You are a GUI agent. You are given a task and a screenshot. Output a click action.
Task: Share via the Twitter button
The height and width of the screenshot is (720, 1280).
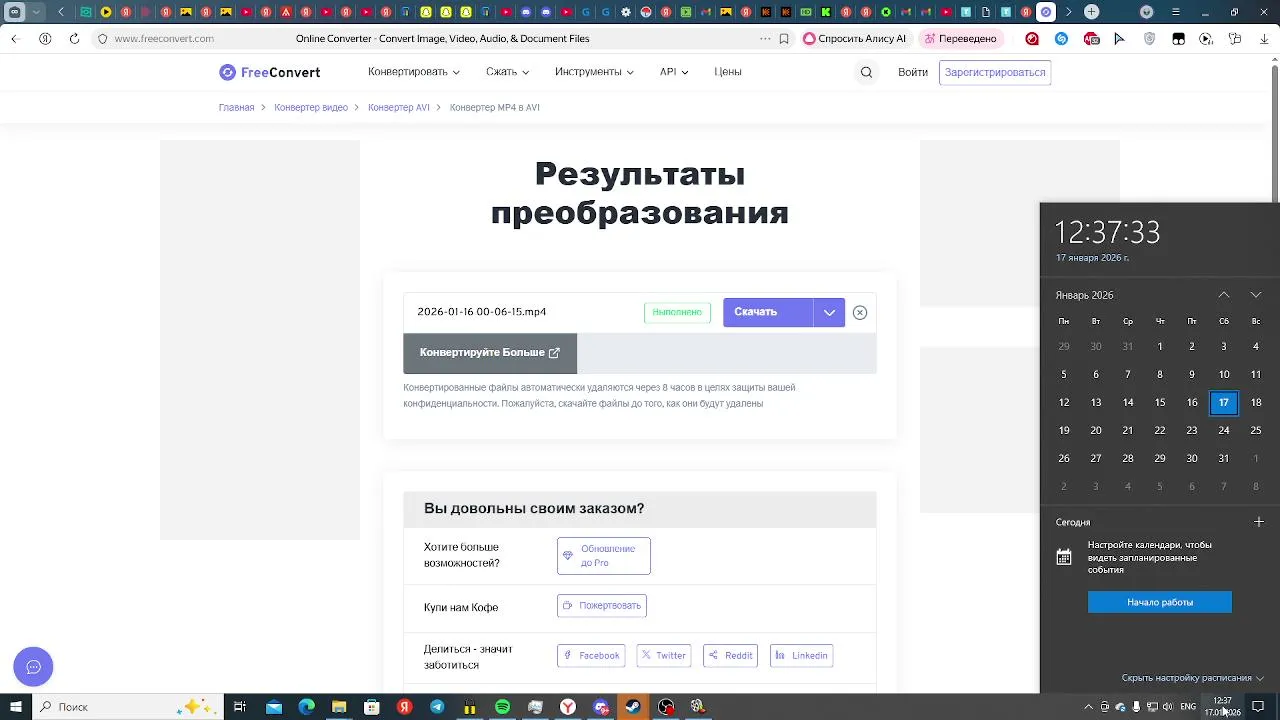[664, 656]
